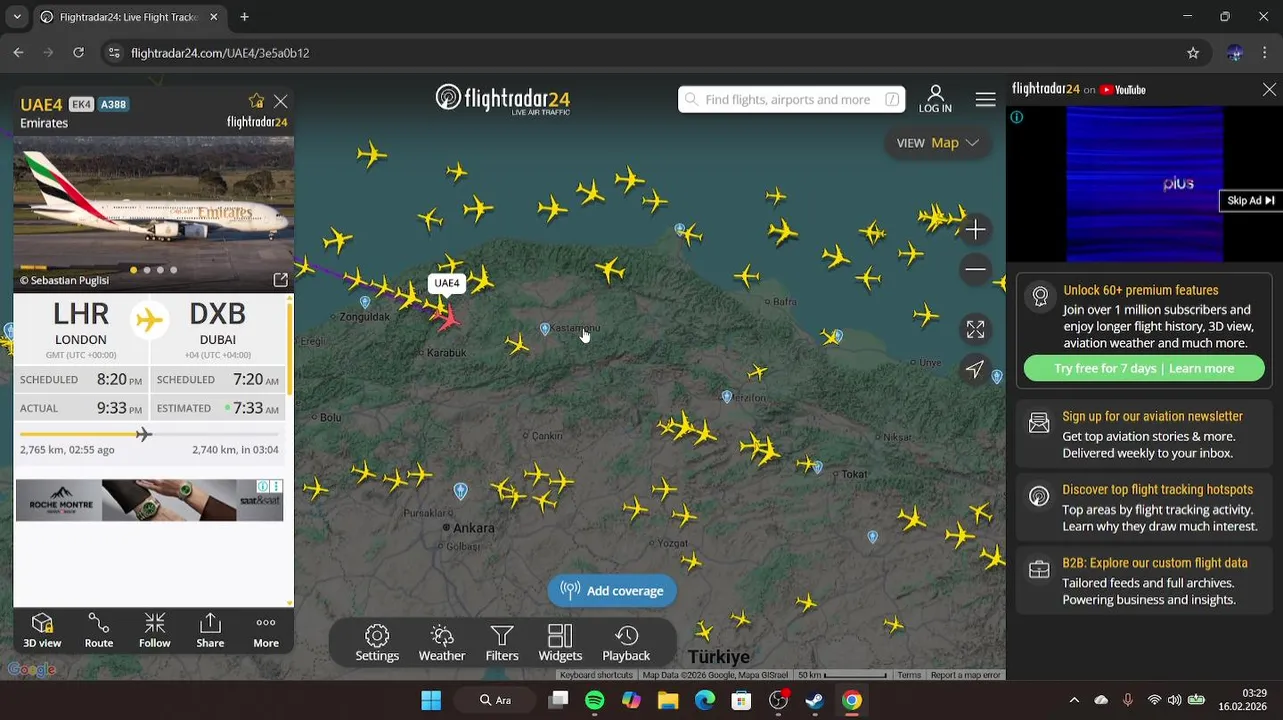The height and width of the screenshot is (720, 1283).
Task: Open the More options in flight panel
Action: tap(266, 631)
